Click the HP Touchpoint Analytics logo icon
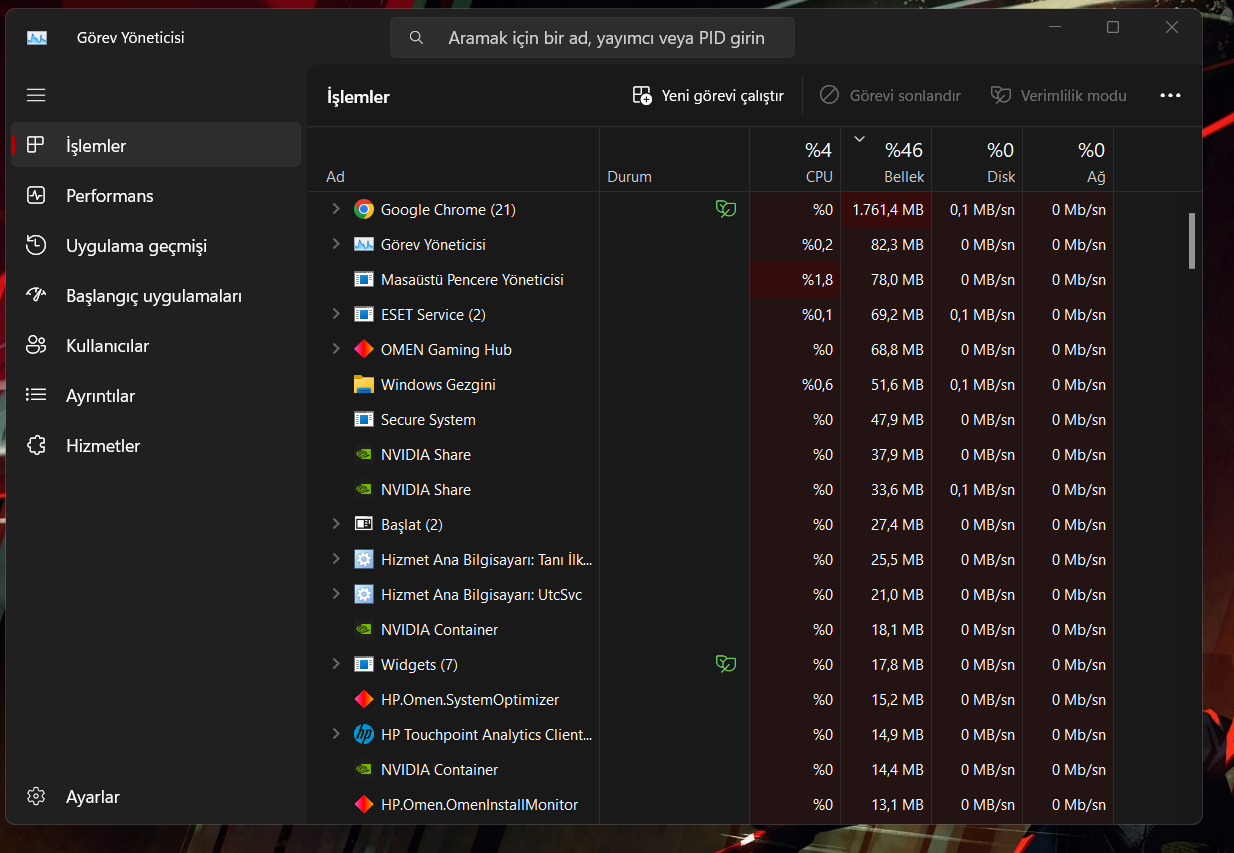The image size is (1234, 853). click(364, 735)
